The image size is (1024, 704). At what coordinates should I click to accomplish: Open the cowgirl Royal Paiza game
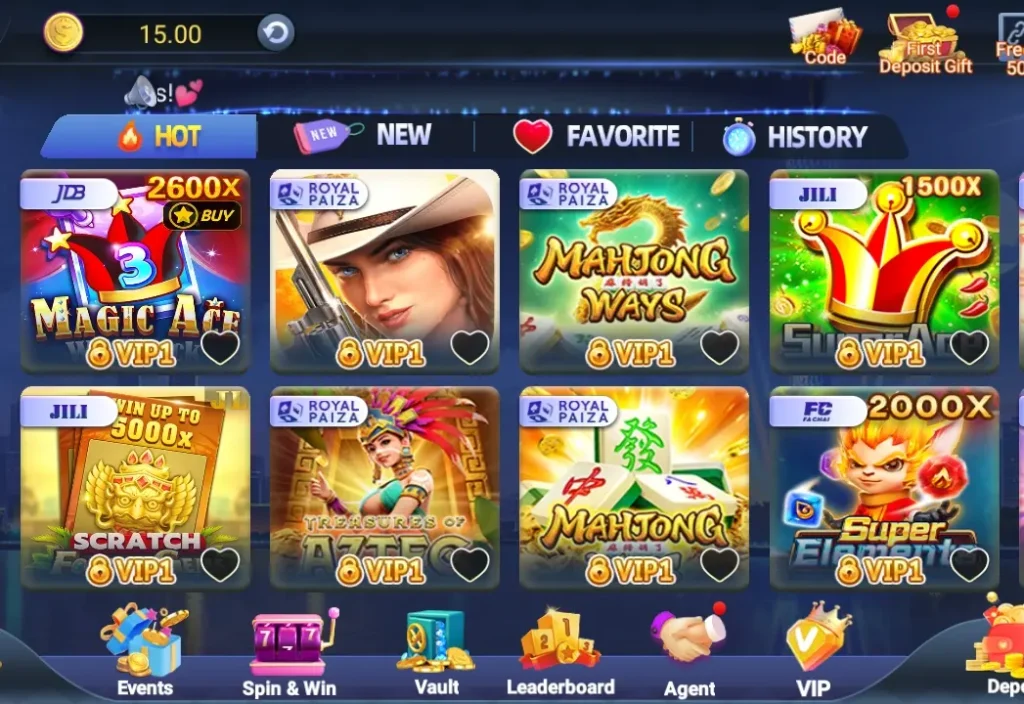tap(385, 271)
